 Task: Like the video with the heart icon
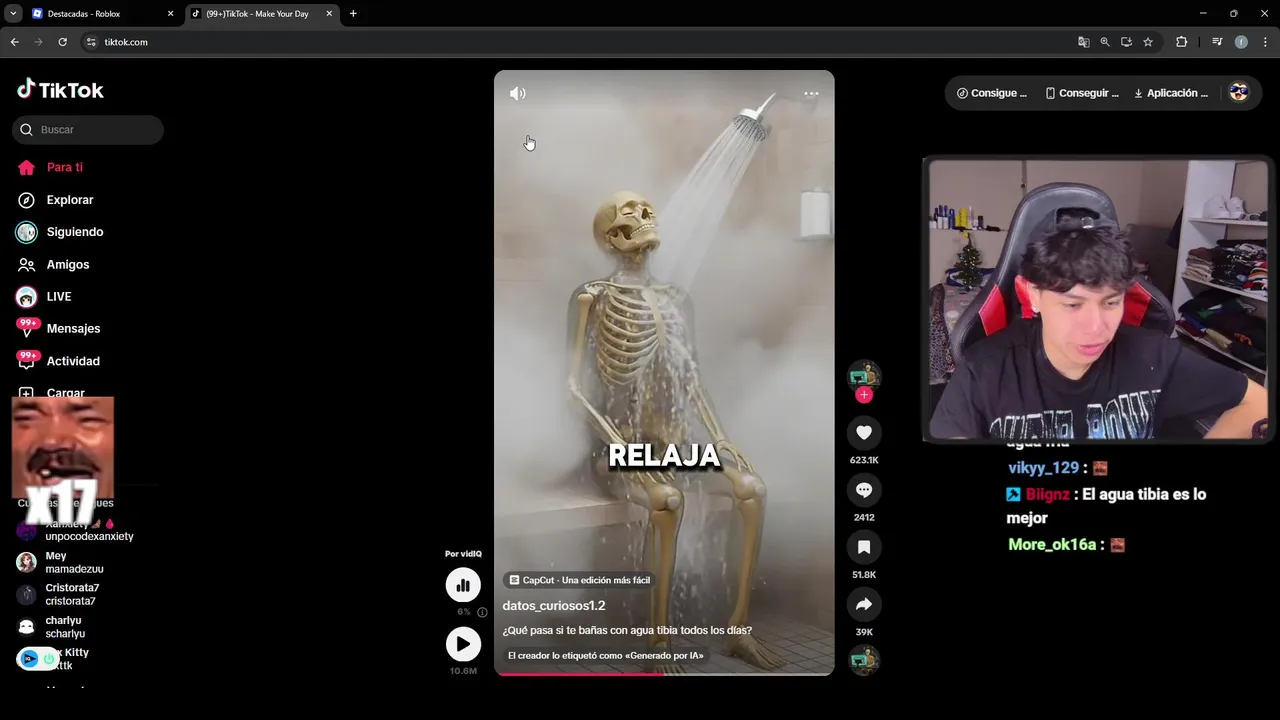tap(864, 432)
